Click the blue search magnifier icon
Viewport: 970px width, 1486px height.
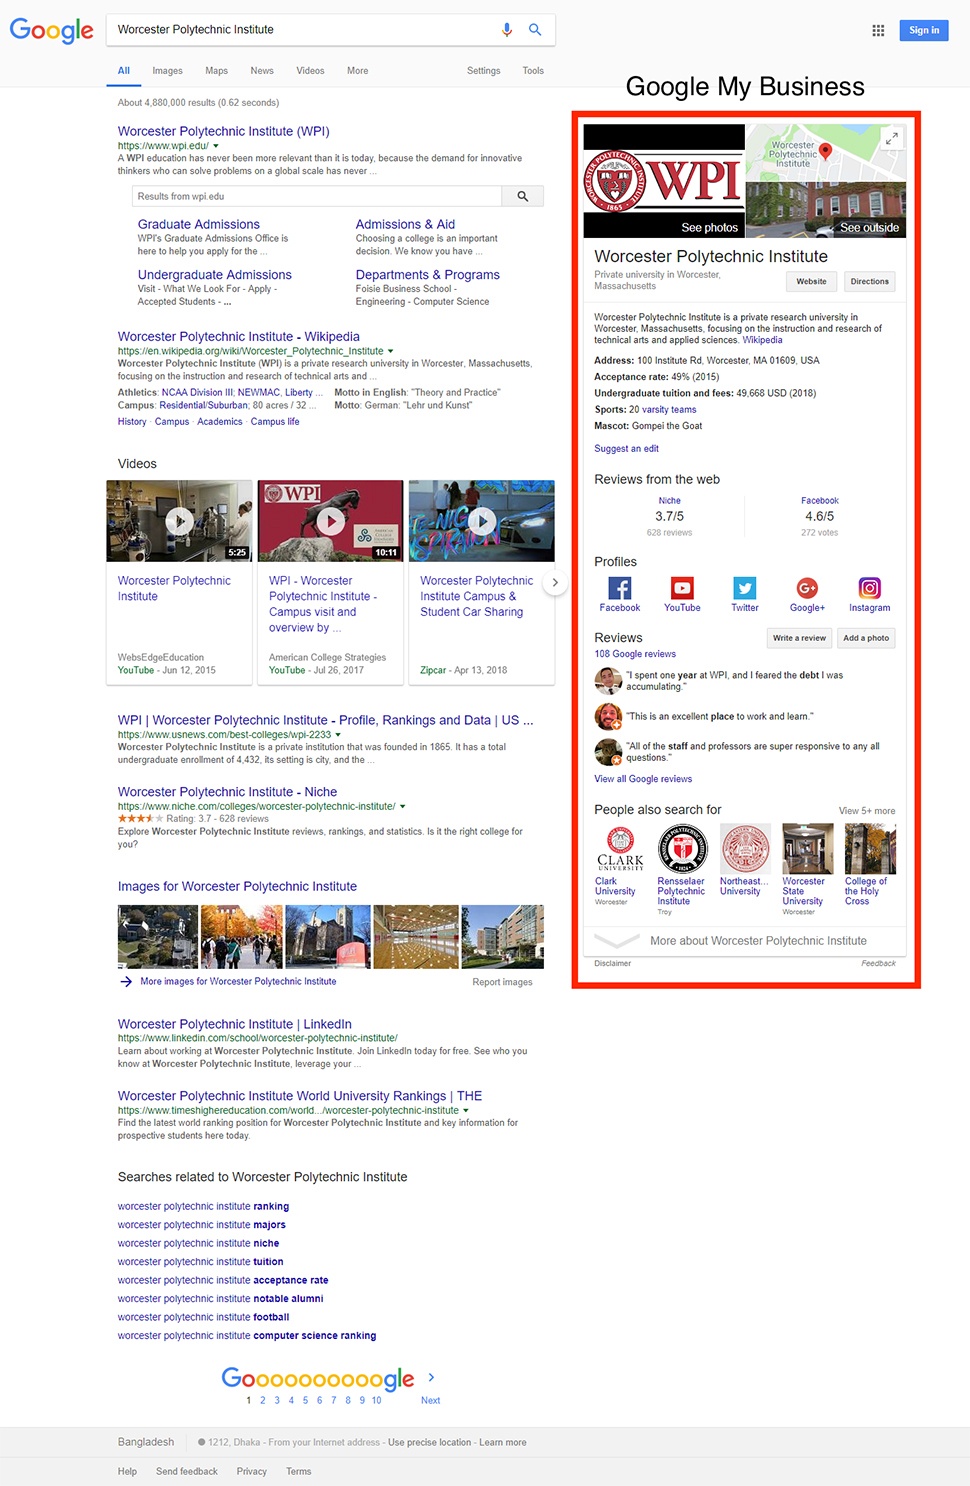click(x=535, y=30)
